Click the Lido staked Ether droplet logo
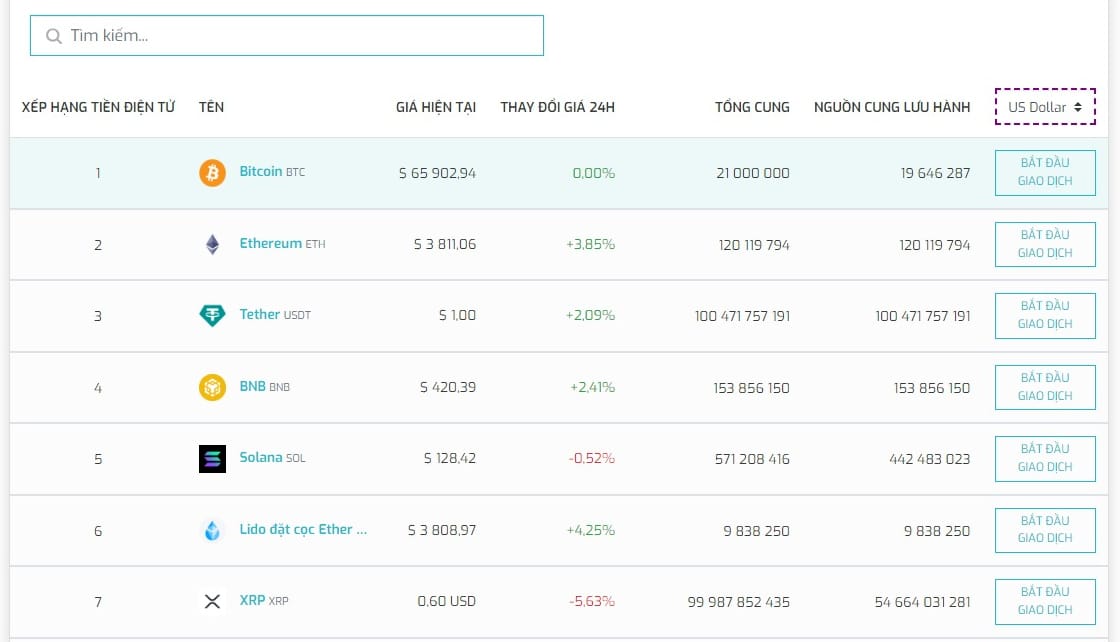The image size is (1120, 642). click(x=212, y=530)
